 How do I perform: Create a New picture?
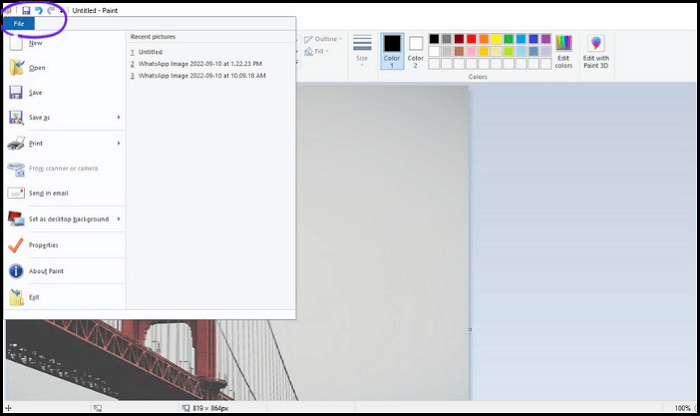[35, 43]
